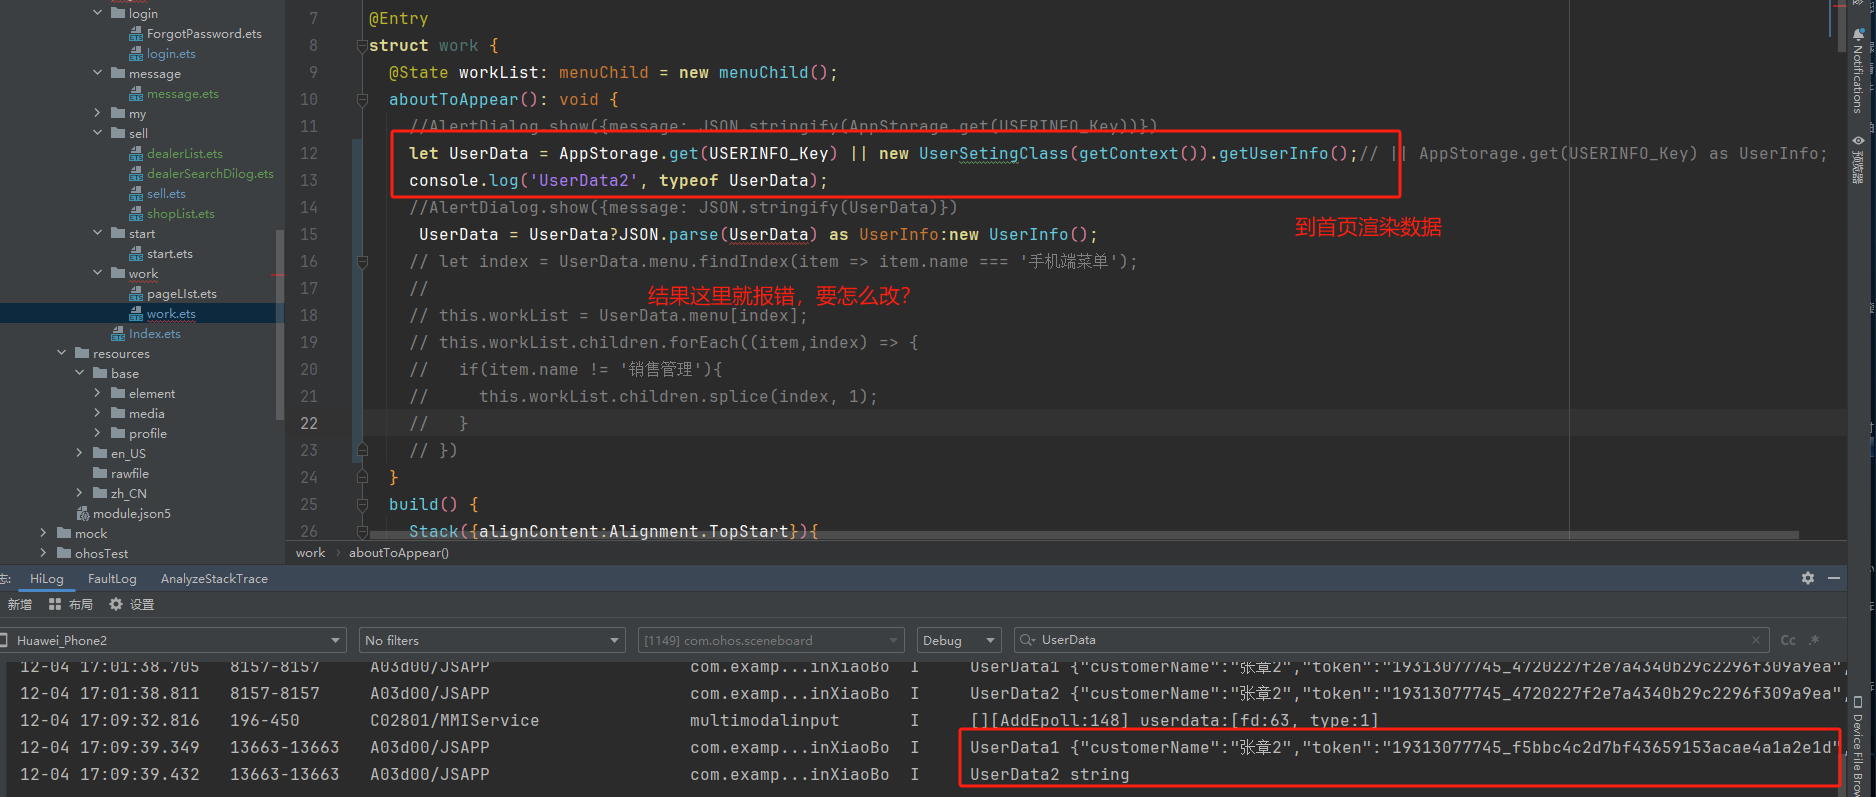Toggle regex .* option in log search
Image resolution: width=1876 pixels, height=797 pixels.
click(1814, 640)
